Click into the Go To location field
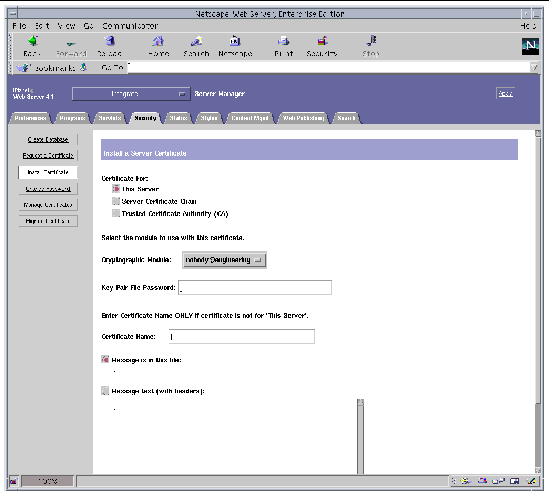Image resolution: width=549 pixels, height=496 pixels. (x=328, y=68)
